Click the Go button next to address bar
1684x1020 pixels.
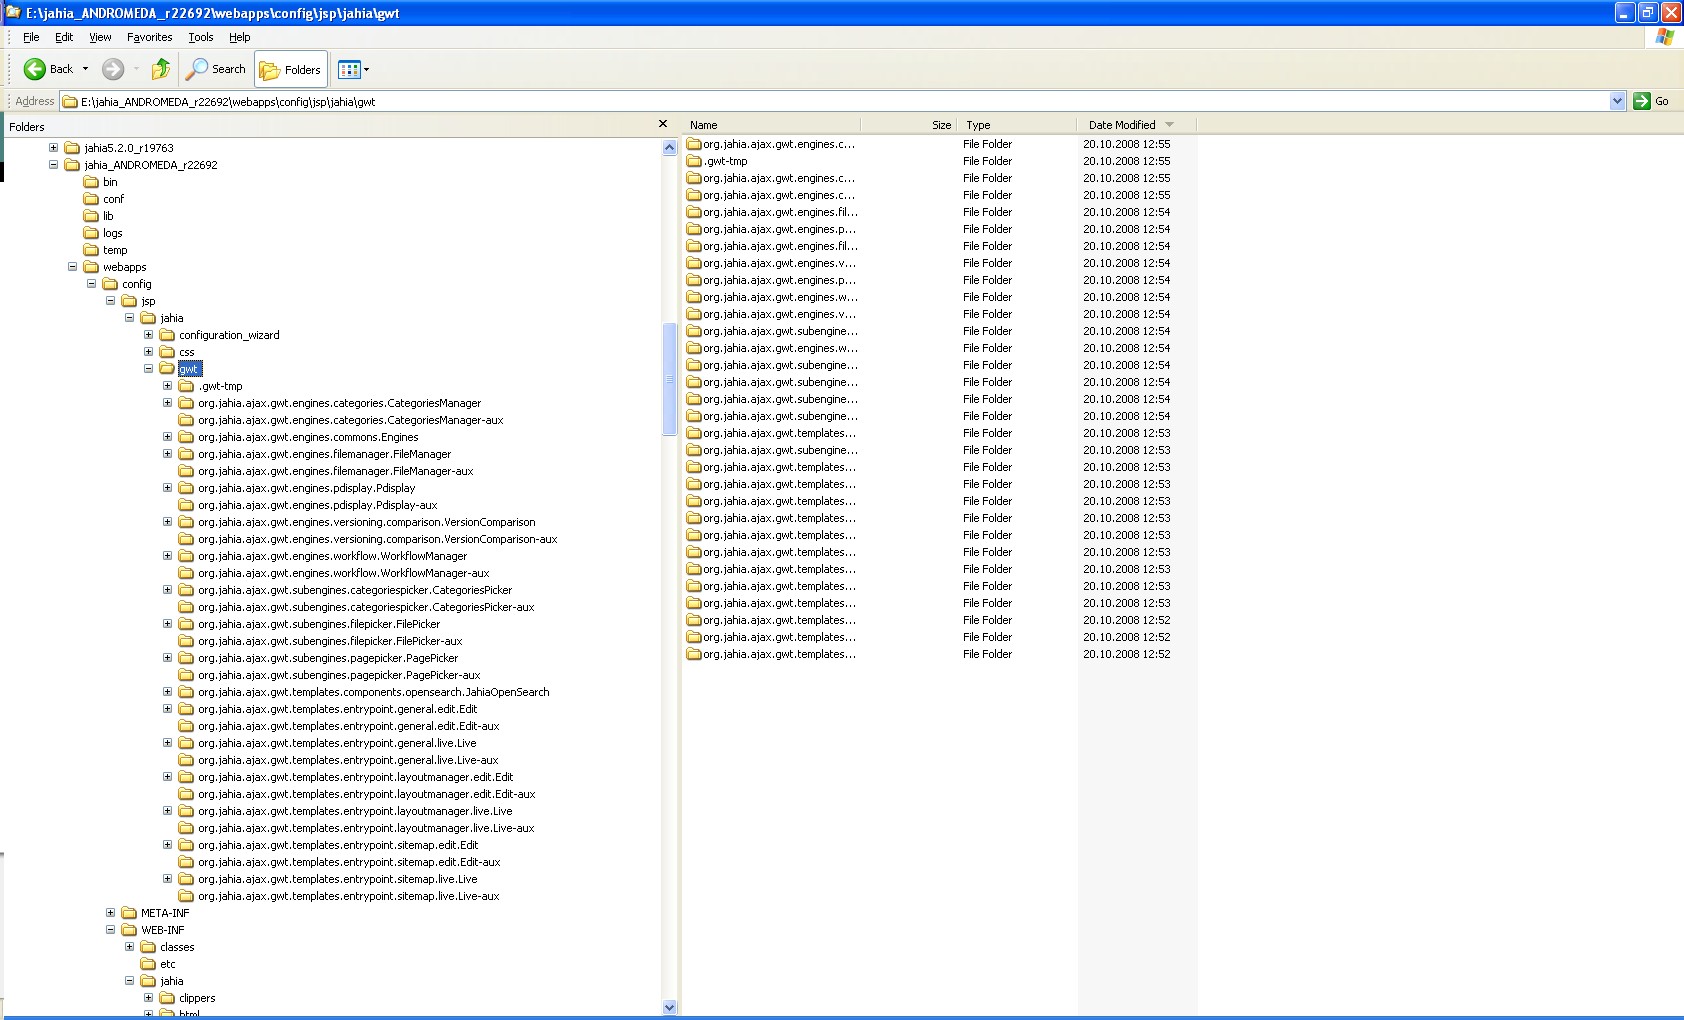1651,101
